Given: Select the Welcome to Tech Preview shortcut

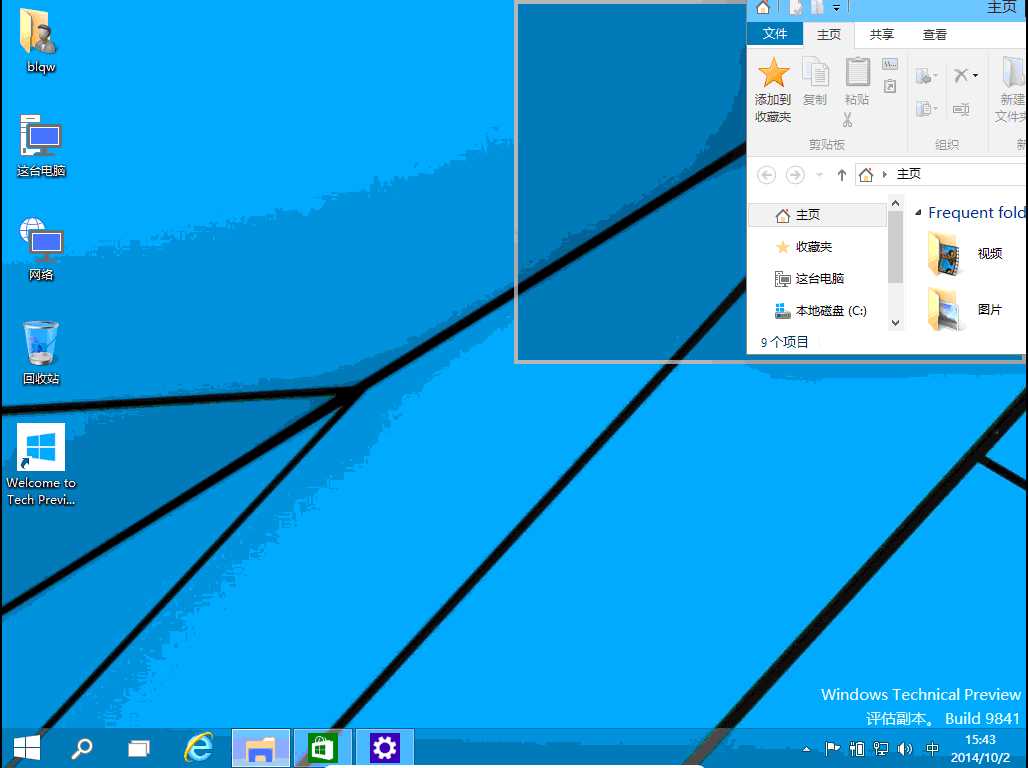Looking at the screenshot, I should coord(41,464).
